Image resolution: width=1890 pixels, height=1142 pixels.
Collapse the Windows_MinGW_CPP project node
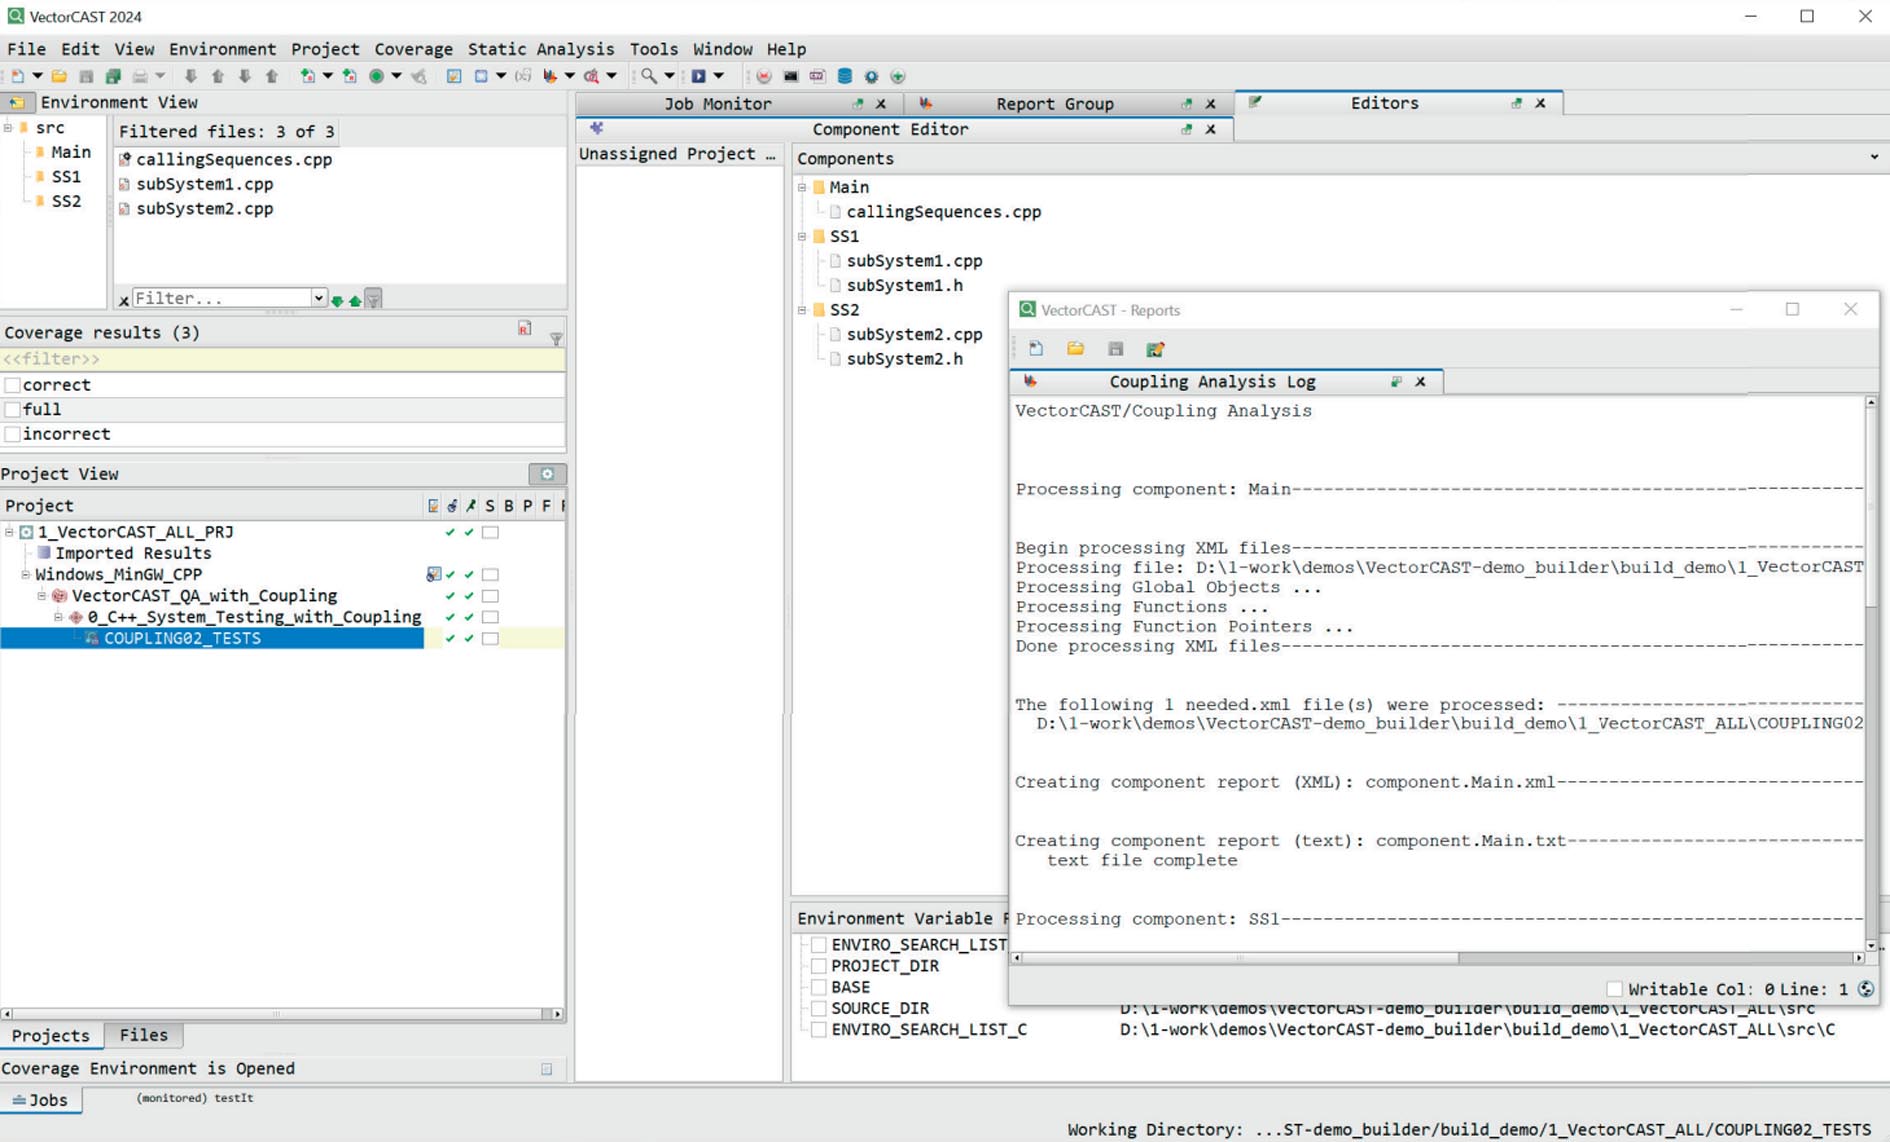tap(25, 575)
